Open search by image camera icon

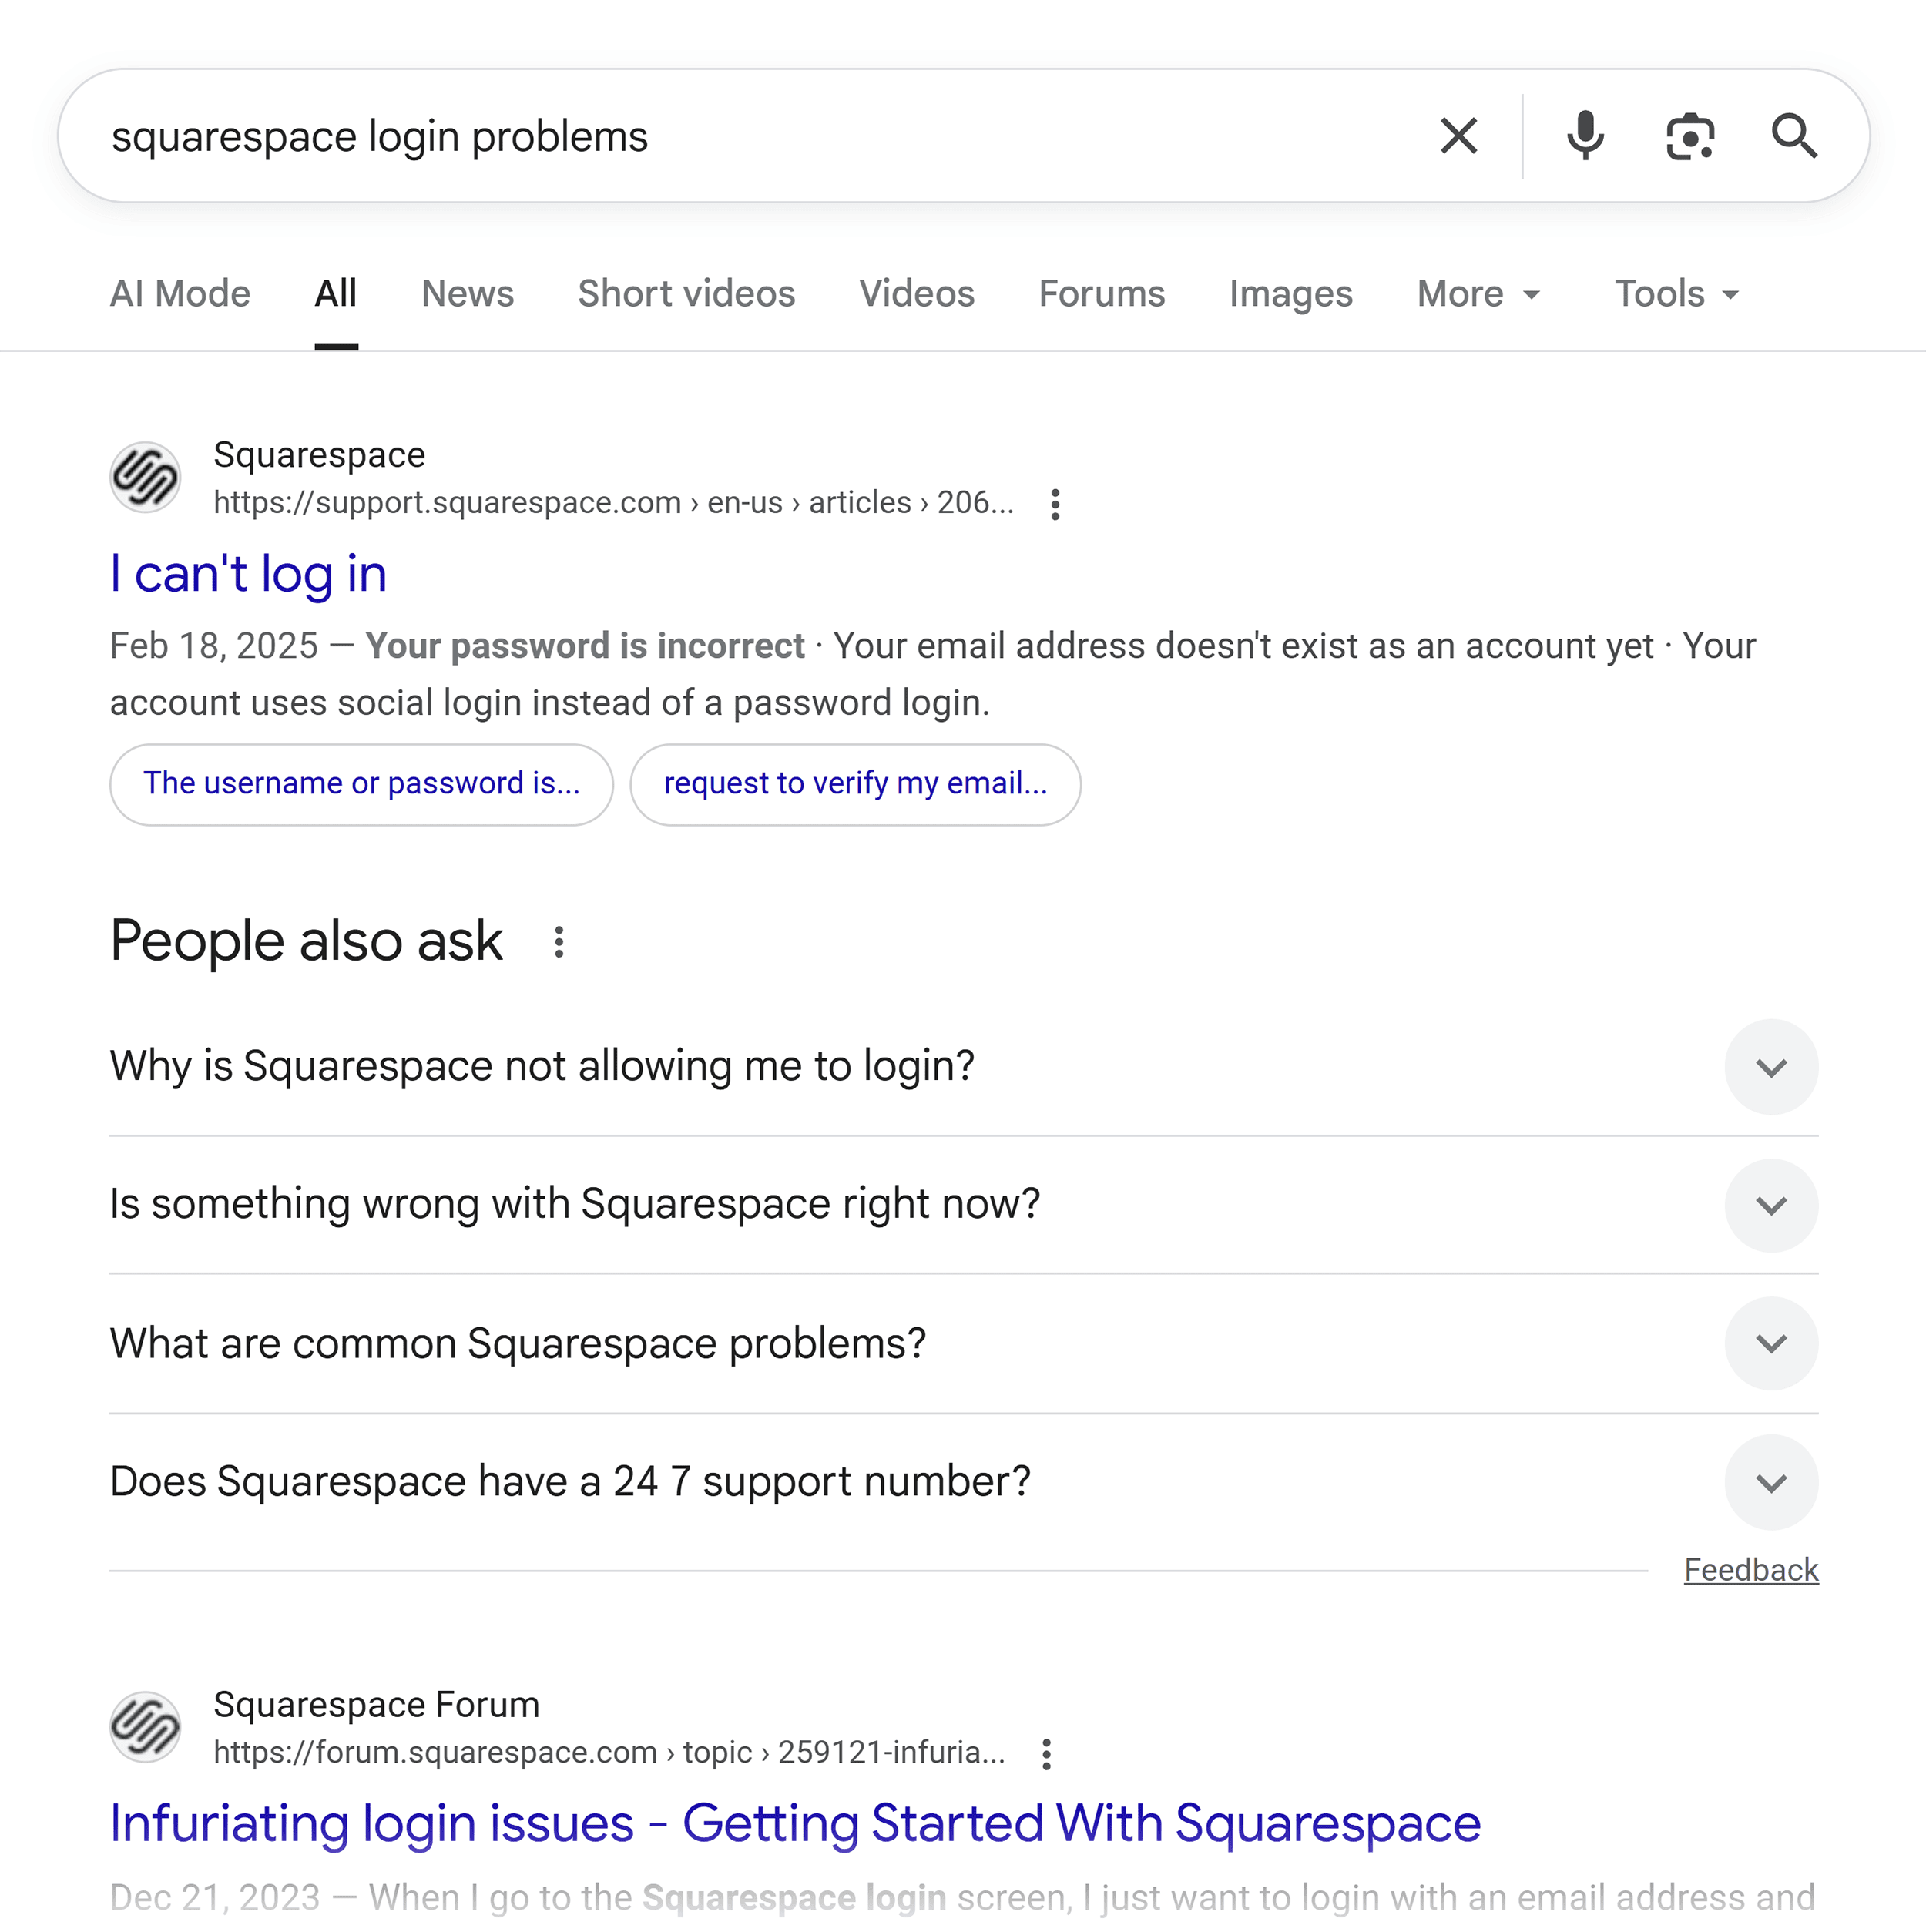tap(1690, 136)
